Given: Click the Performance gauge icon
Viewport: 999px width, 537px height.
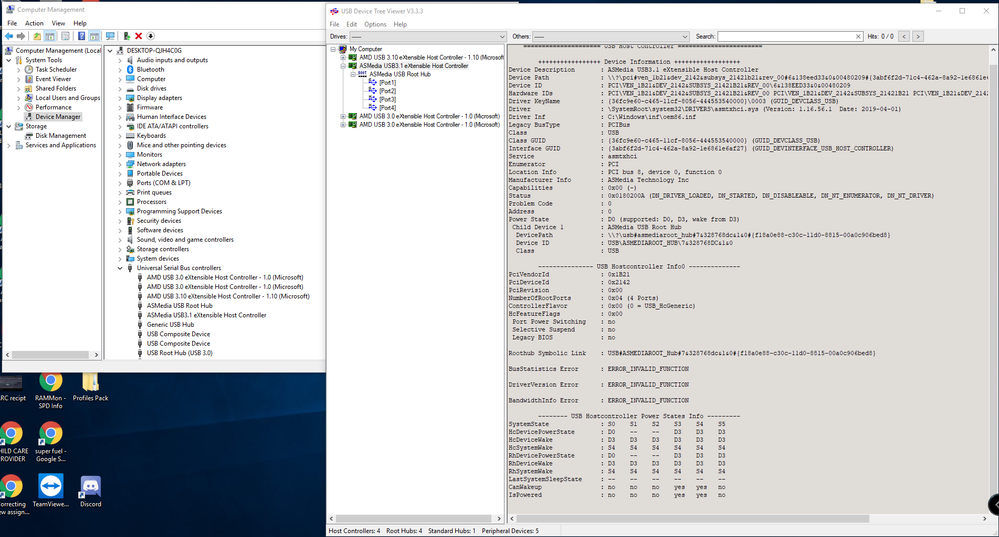Looking at the screenshot, I should point(29,107).
